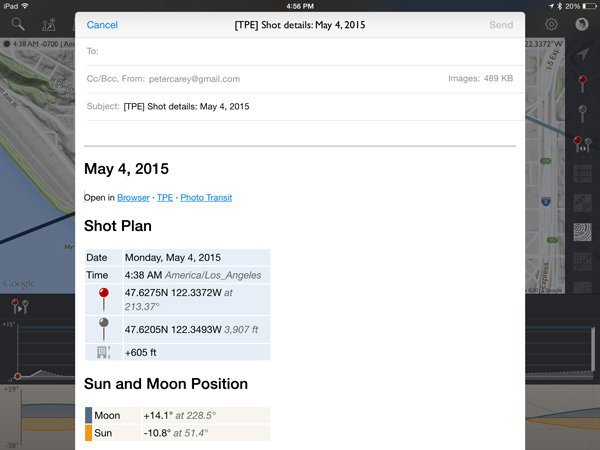Select the grey secondary pin icon
The width and height of the screenshot is (600, 450).
pos(583,113)
